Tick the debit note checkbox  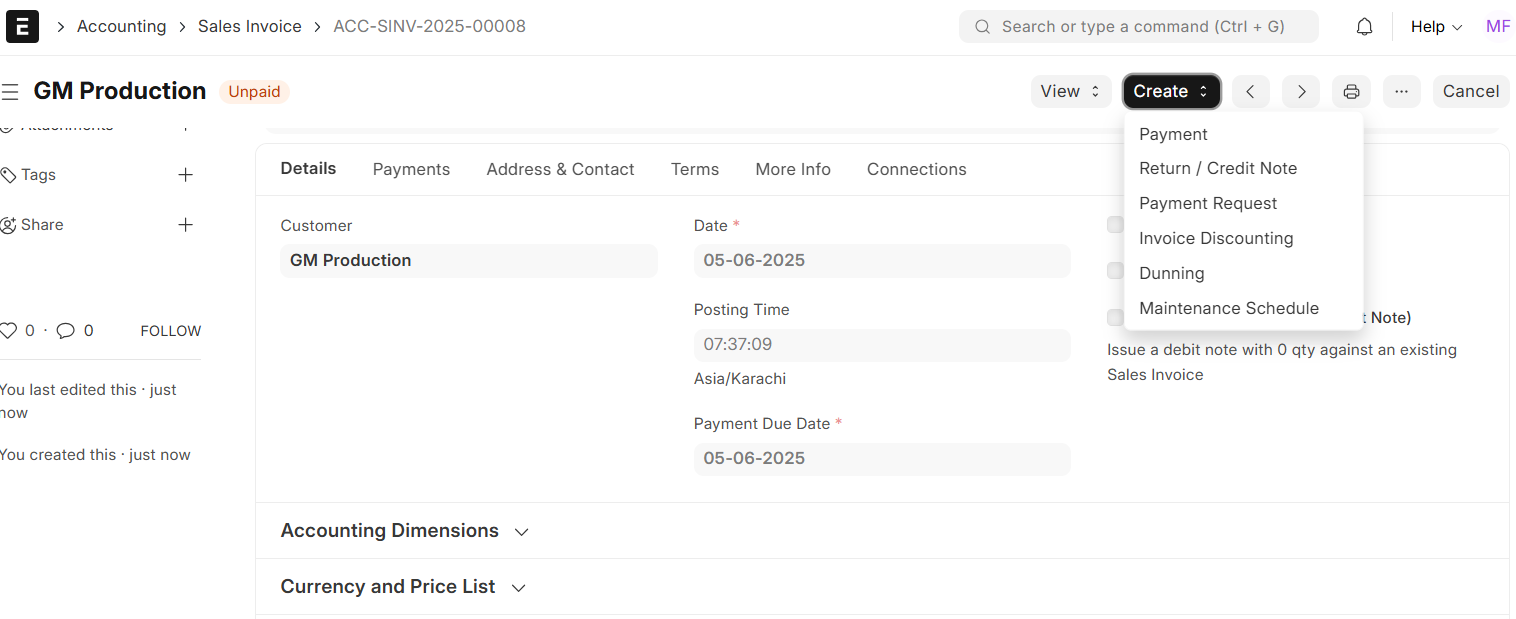1115,317
